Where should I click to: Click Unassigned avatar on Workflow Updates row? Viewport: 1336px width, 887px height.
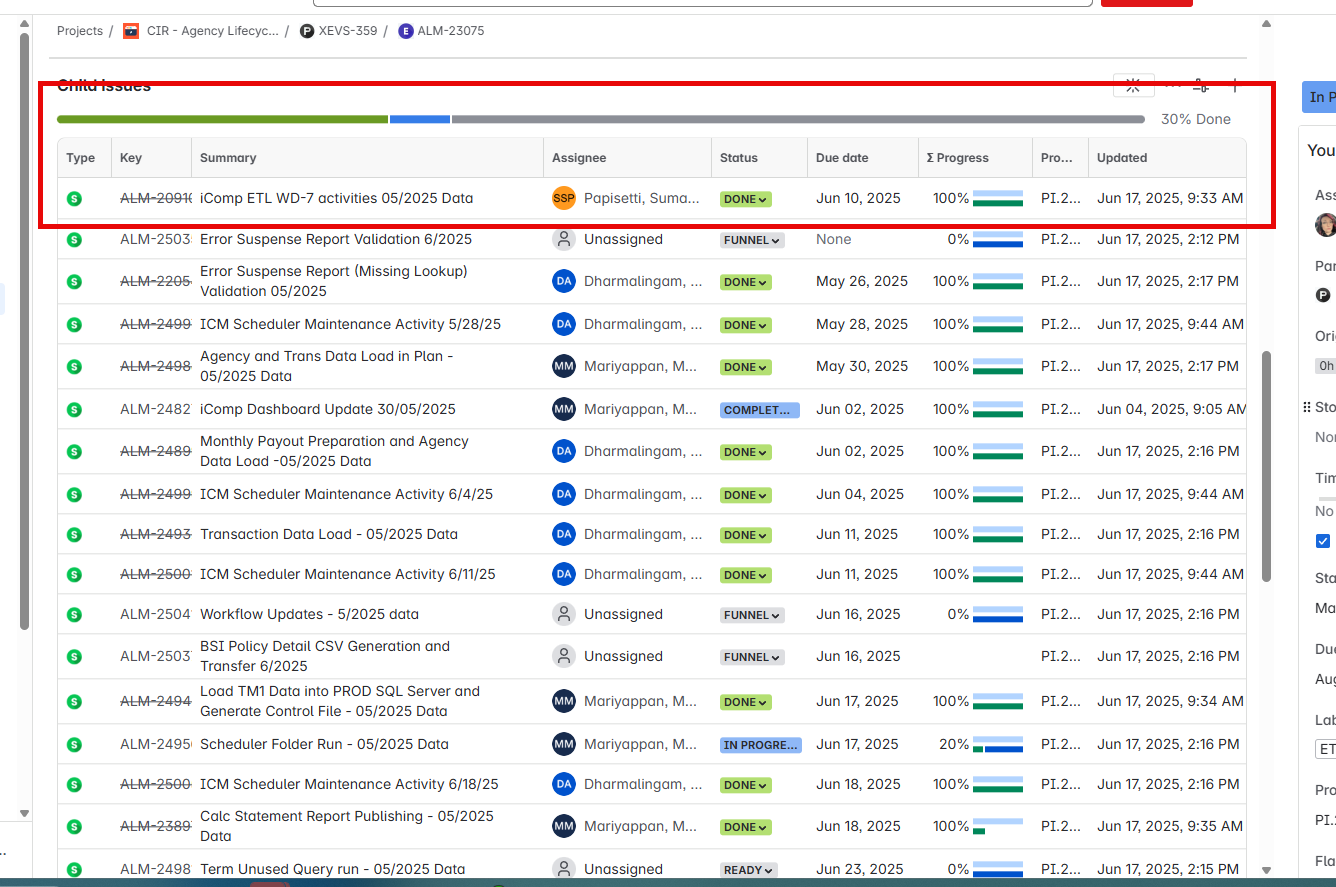[x=564, y=614]
